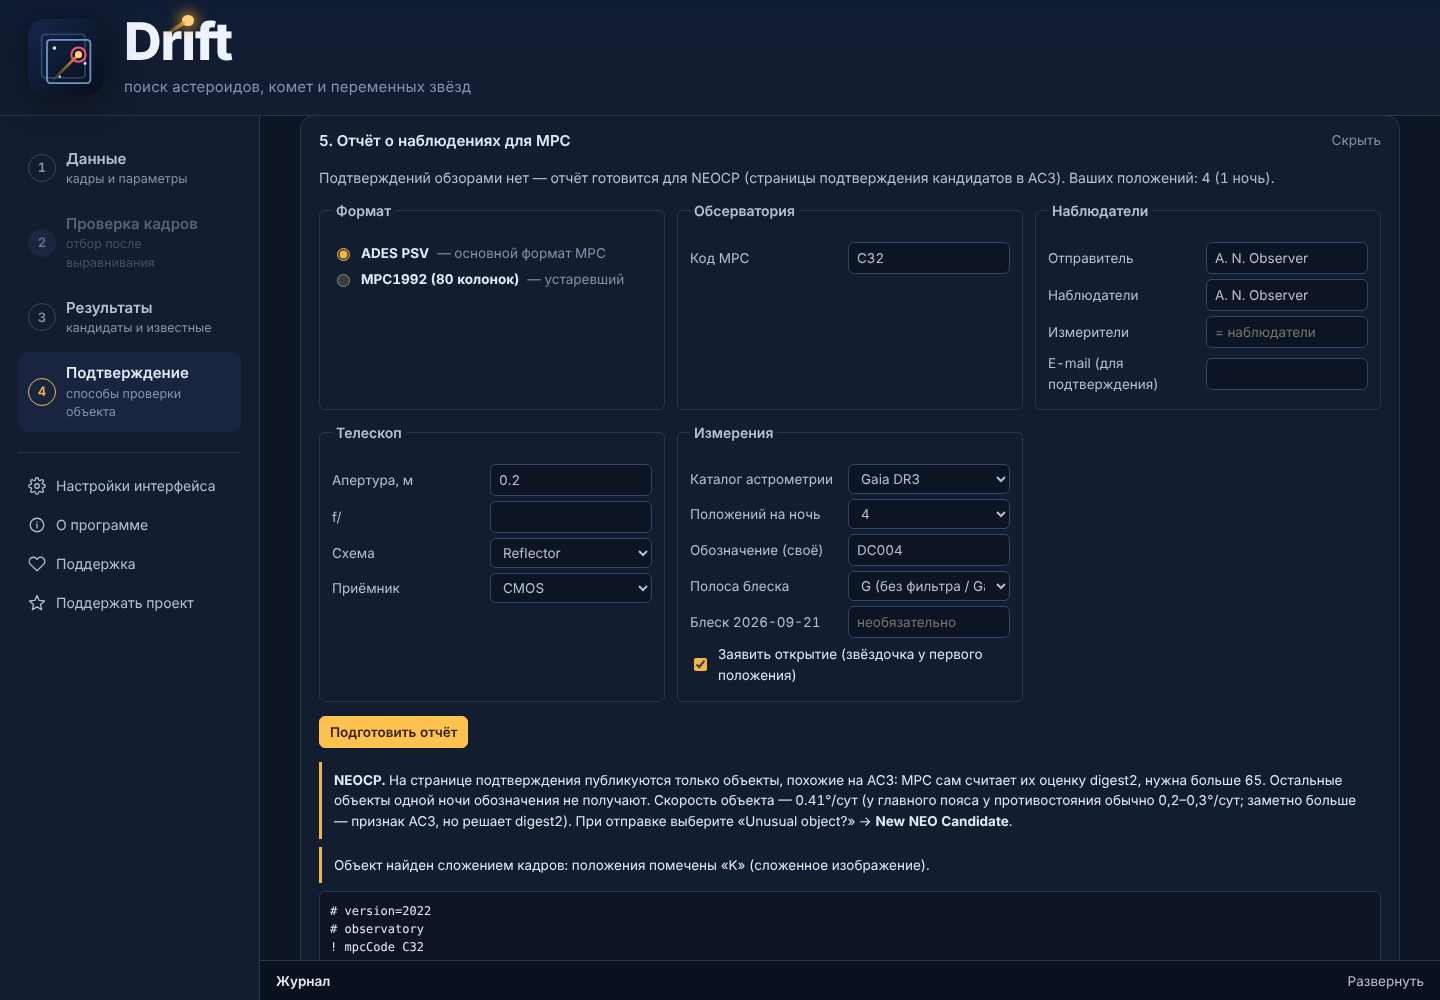1440x1000 pixels.
Task: Click the '# version=2022' report line
Action: pos(381,911)
